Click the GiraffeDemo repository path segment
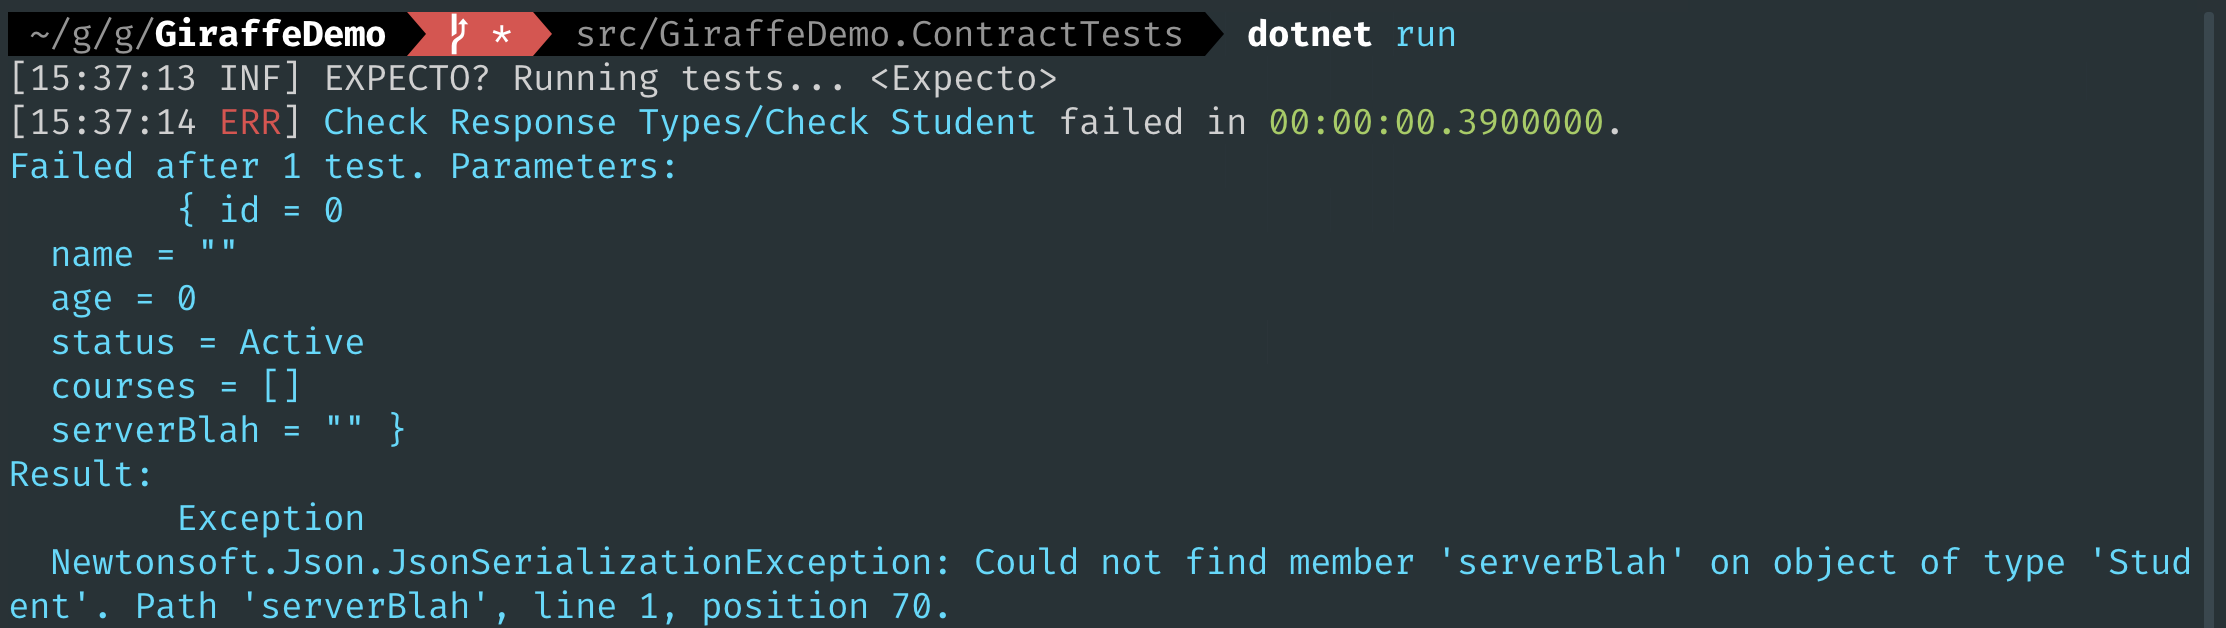The image size is (2226, 628). (x=269, y=35)
